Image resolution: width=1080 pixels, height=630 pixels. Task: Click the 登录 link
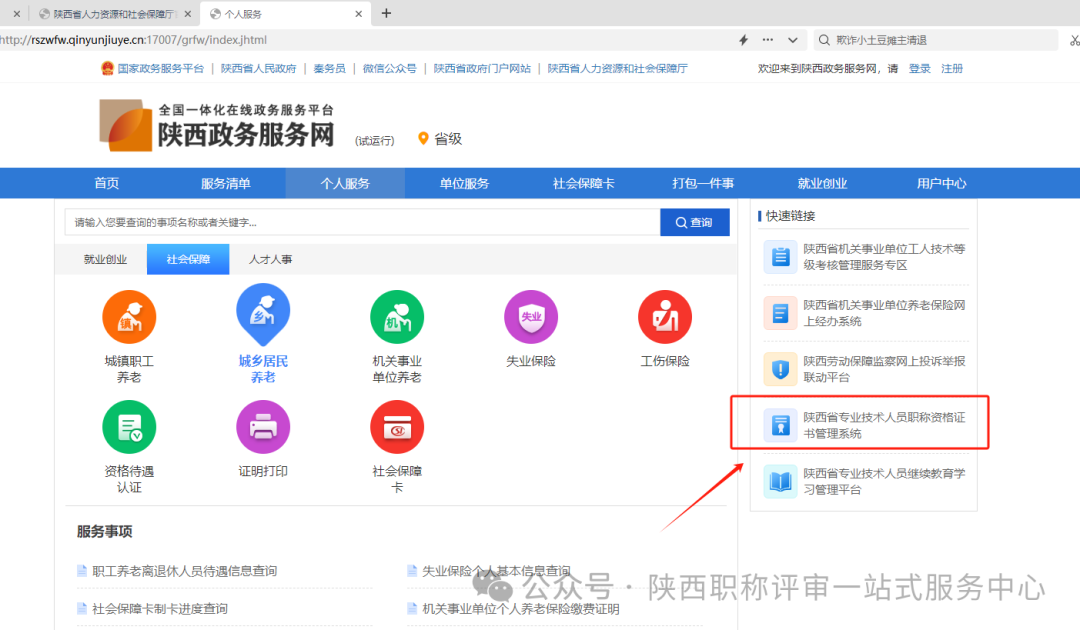pyautogui.click(x=920, y=68)
